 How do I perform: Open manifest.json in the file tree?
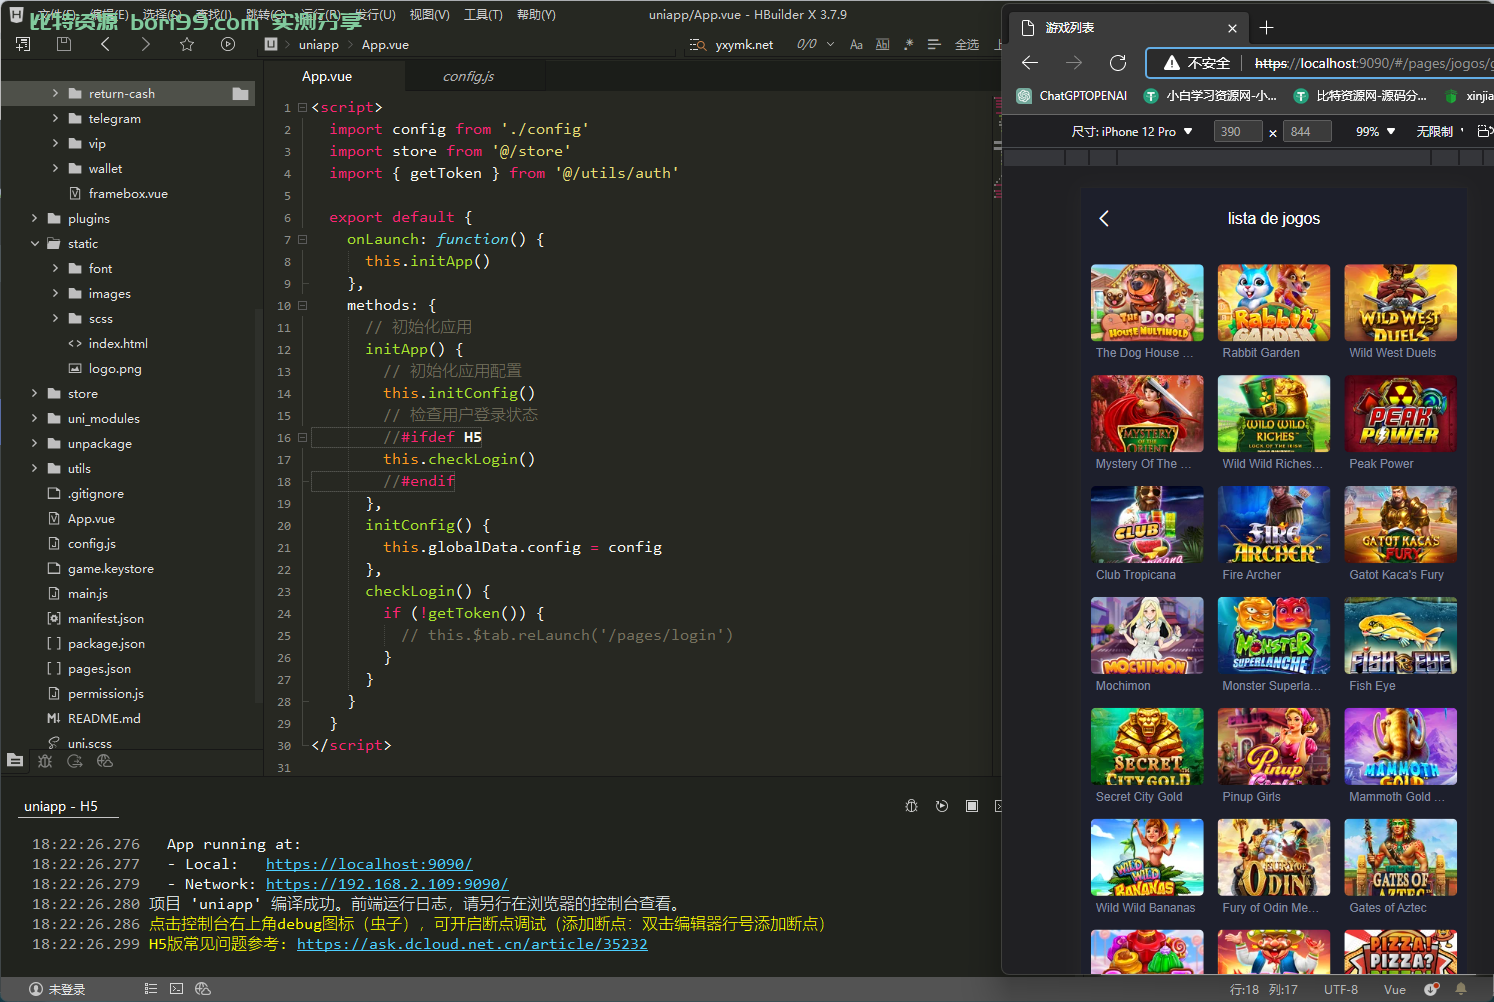pos(105,618)
